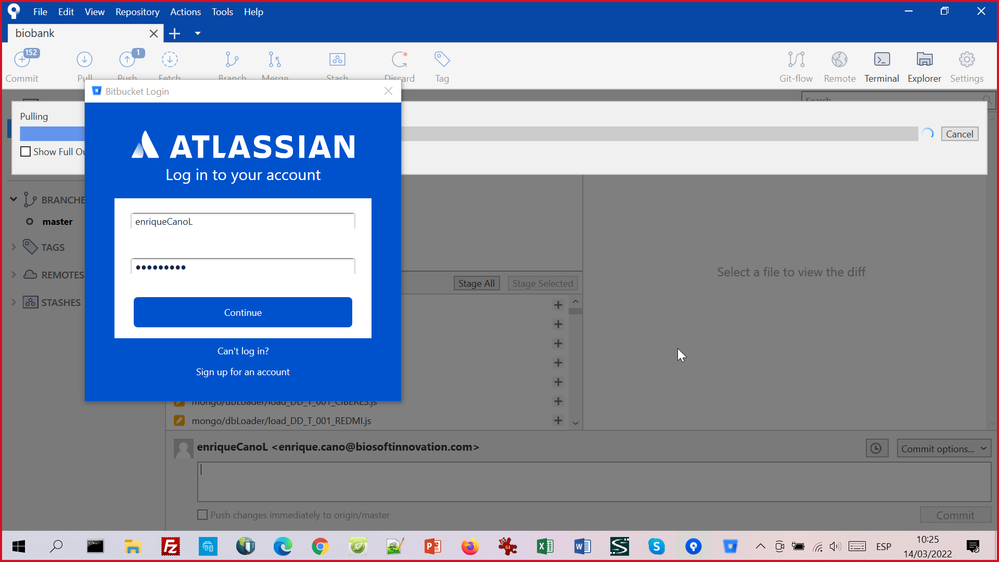Open FileZilla from the taskbar
Viewport: 999px width, 562px height.
(x=170, y=546)
